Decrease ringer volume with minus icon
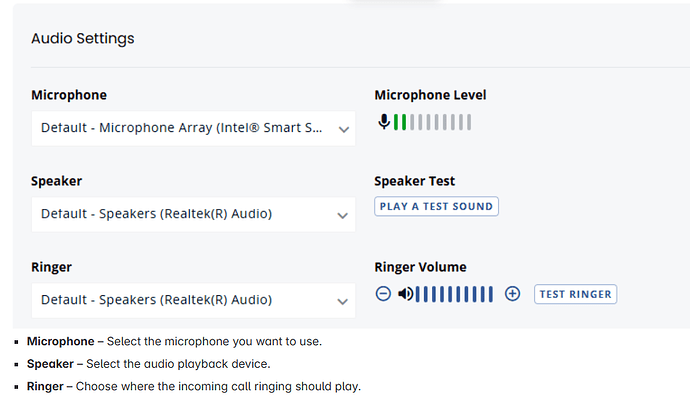The height and width of the screenshot is (398, 690). coord(383,294)
